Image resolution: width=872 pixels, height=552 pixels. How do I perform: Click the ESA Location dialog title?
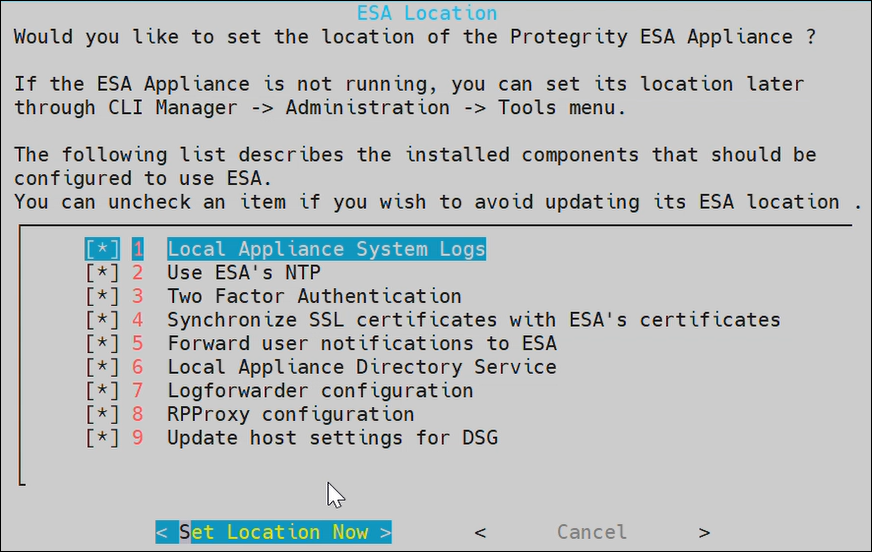(427, 13)
